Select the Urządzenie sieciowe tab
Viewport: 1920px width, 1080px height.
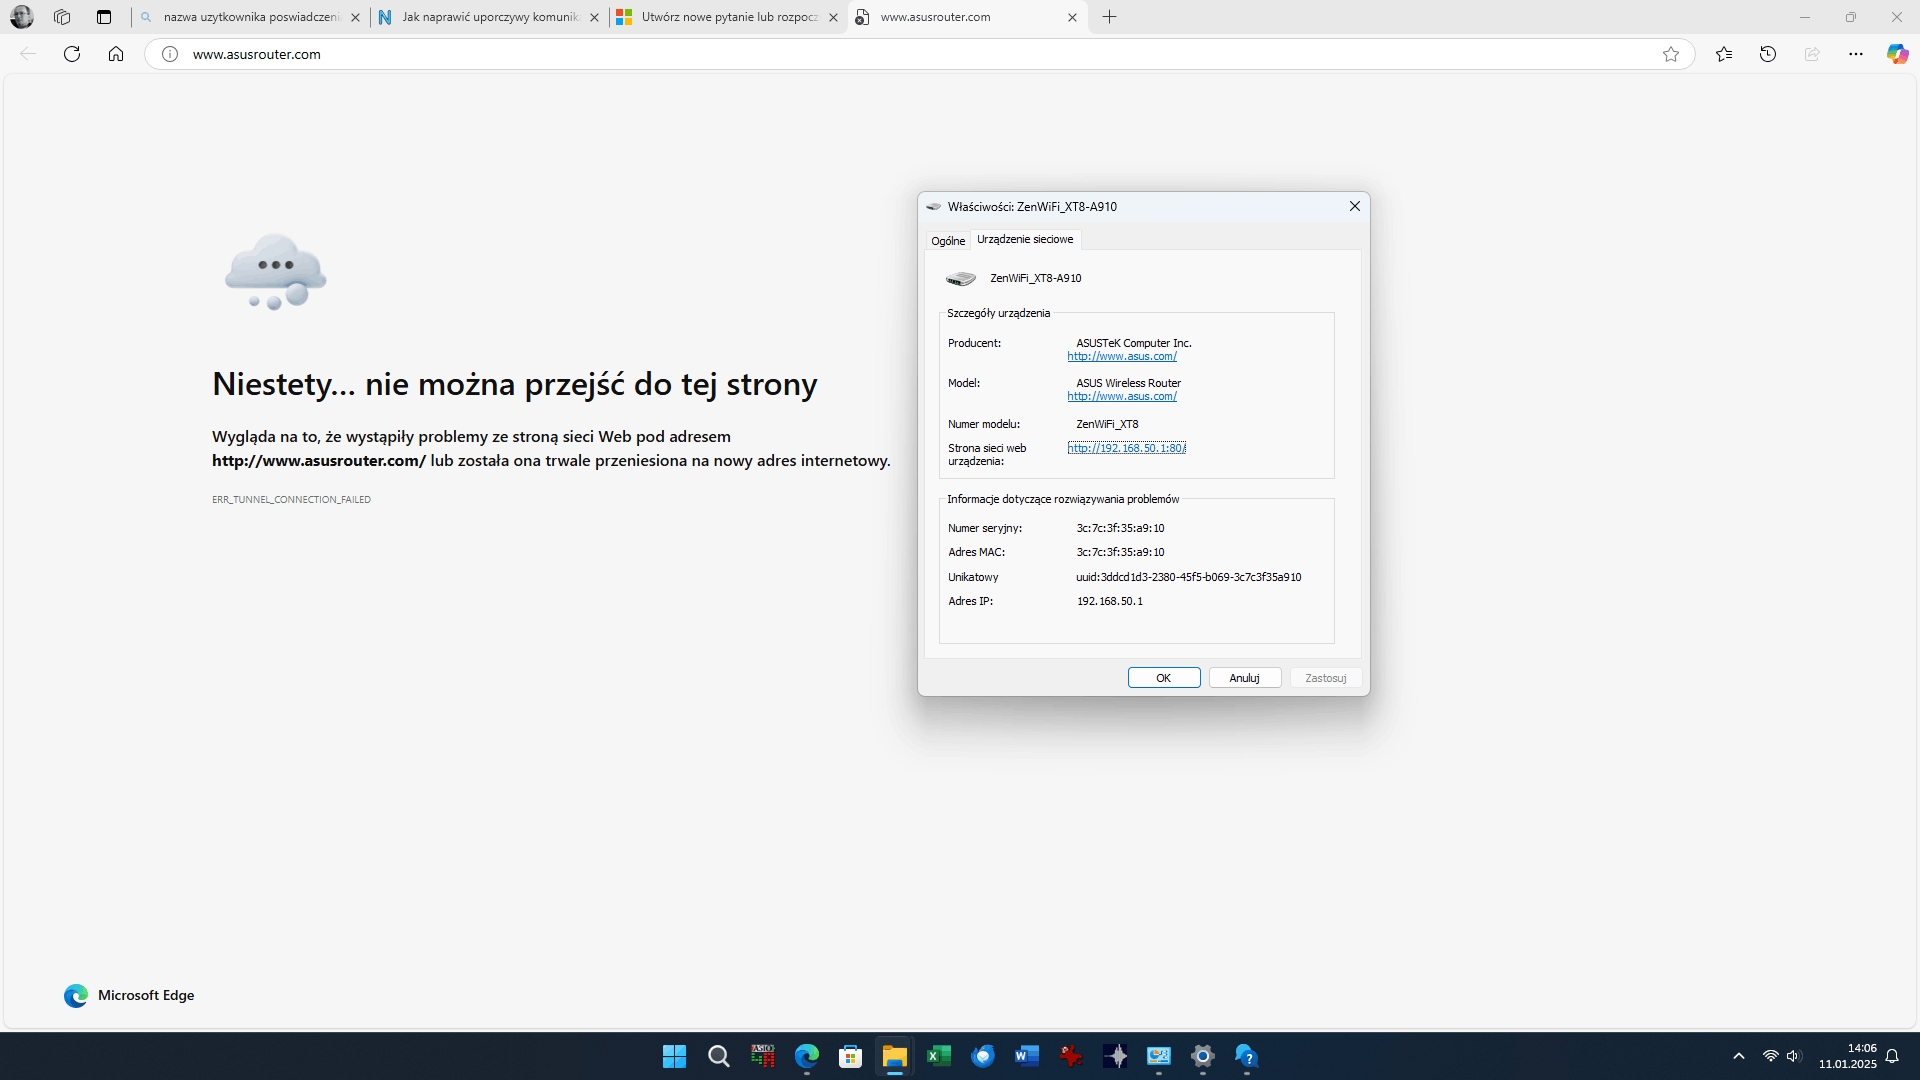click(1025, 240)
